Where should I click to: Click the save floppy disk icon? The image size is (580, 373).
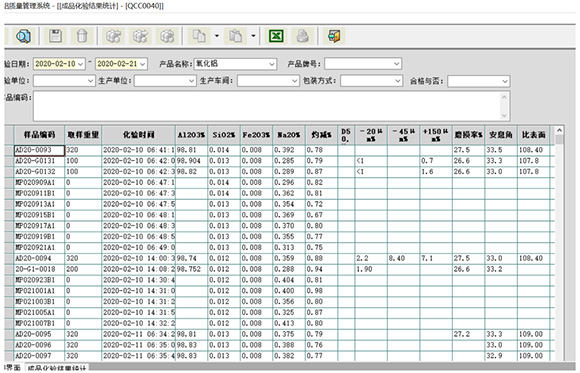pos(55,36)
